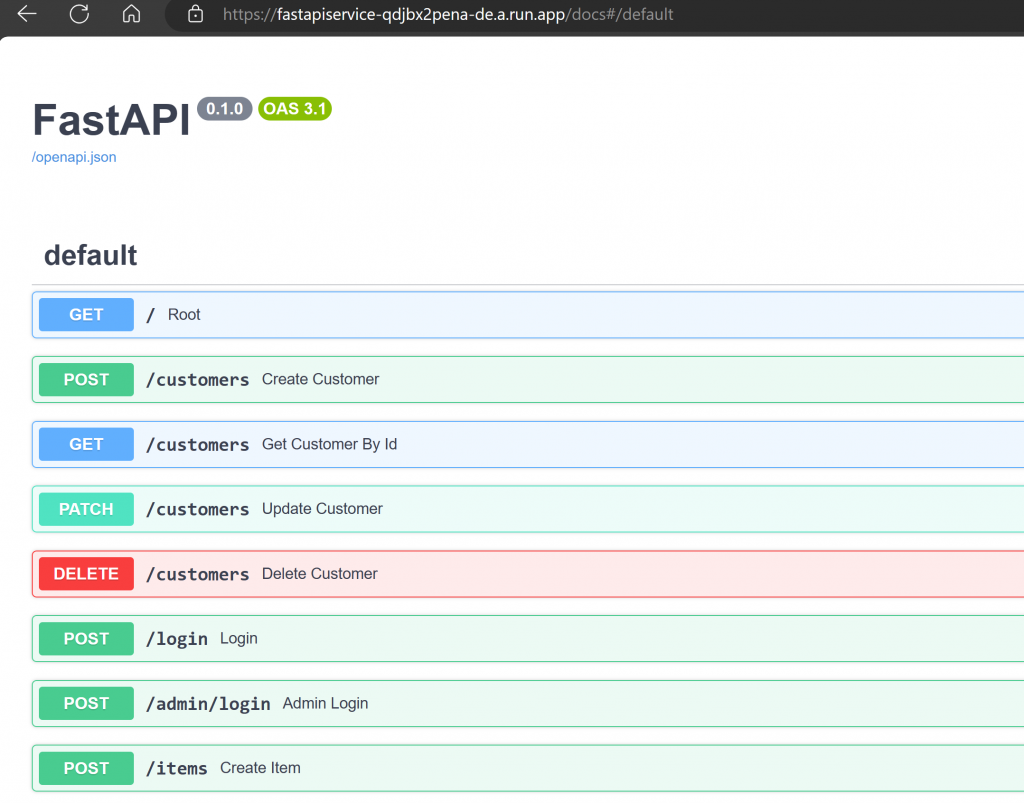Click the FastAPI title heading
The image size is (1024, 803).
pyautogui.click(x=111, y=120)
